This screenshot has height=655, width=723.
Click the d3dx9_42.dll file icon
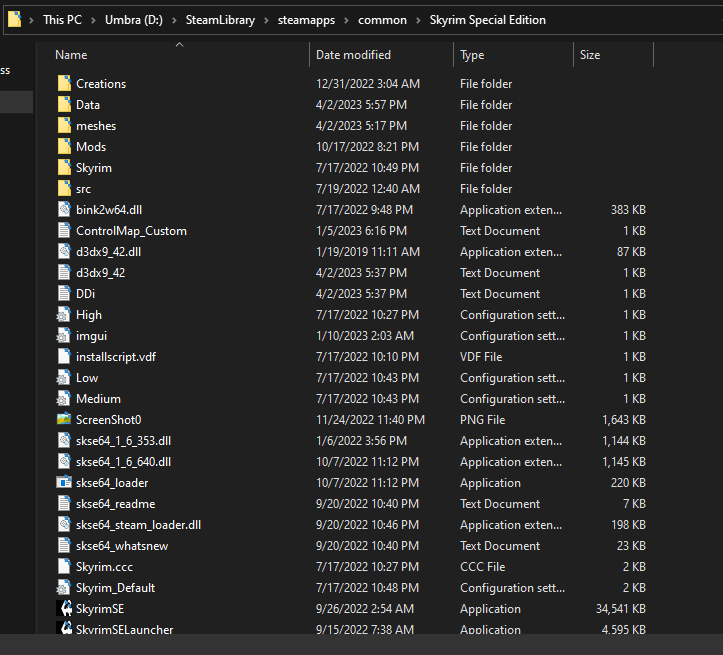64,251
